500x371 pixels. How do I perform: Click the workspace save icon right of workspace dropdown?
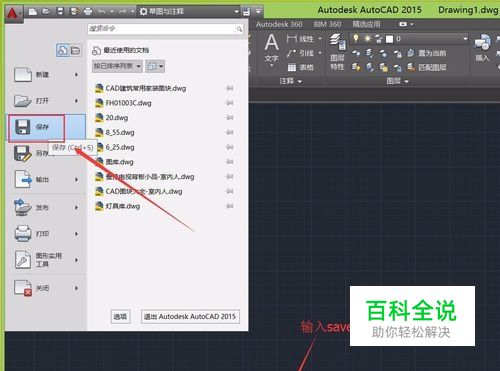(246, 12)
